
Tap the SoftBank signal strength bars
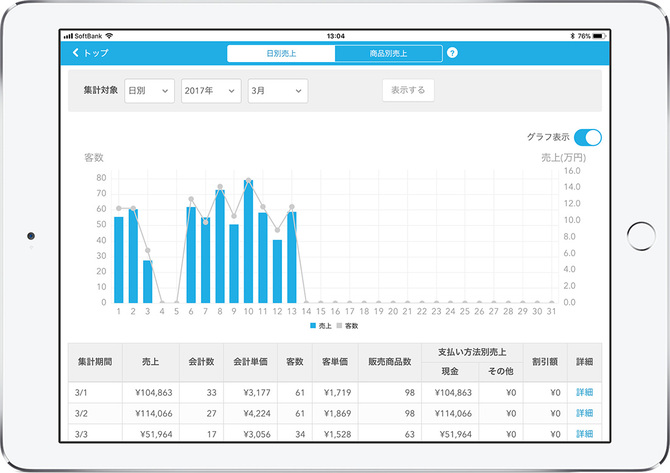click(68, 36)
